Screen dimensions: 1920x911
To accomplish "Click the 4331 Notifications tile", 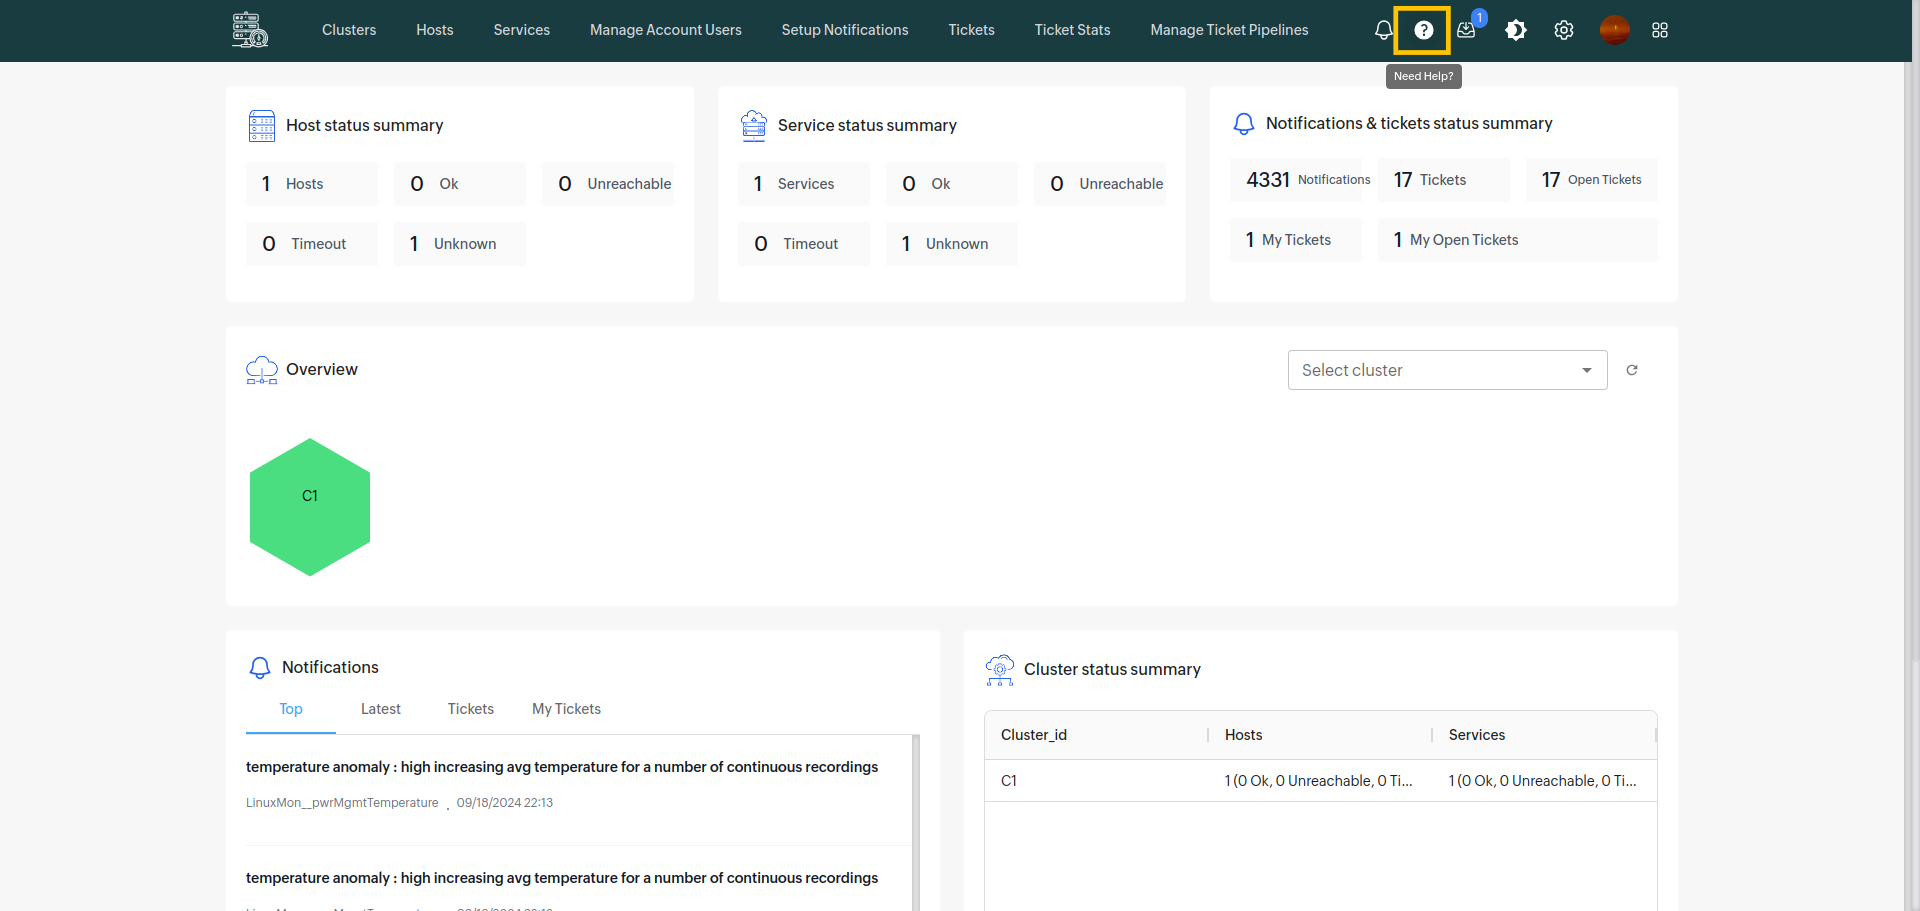I will pyautogui.click(x=1296, y=180).
